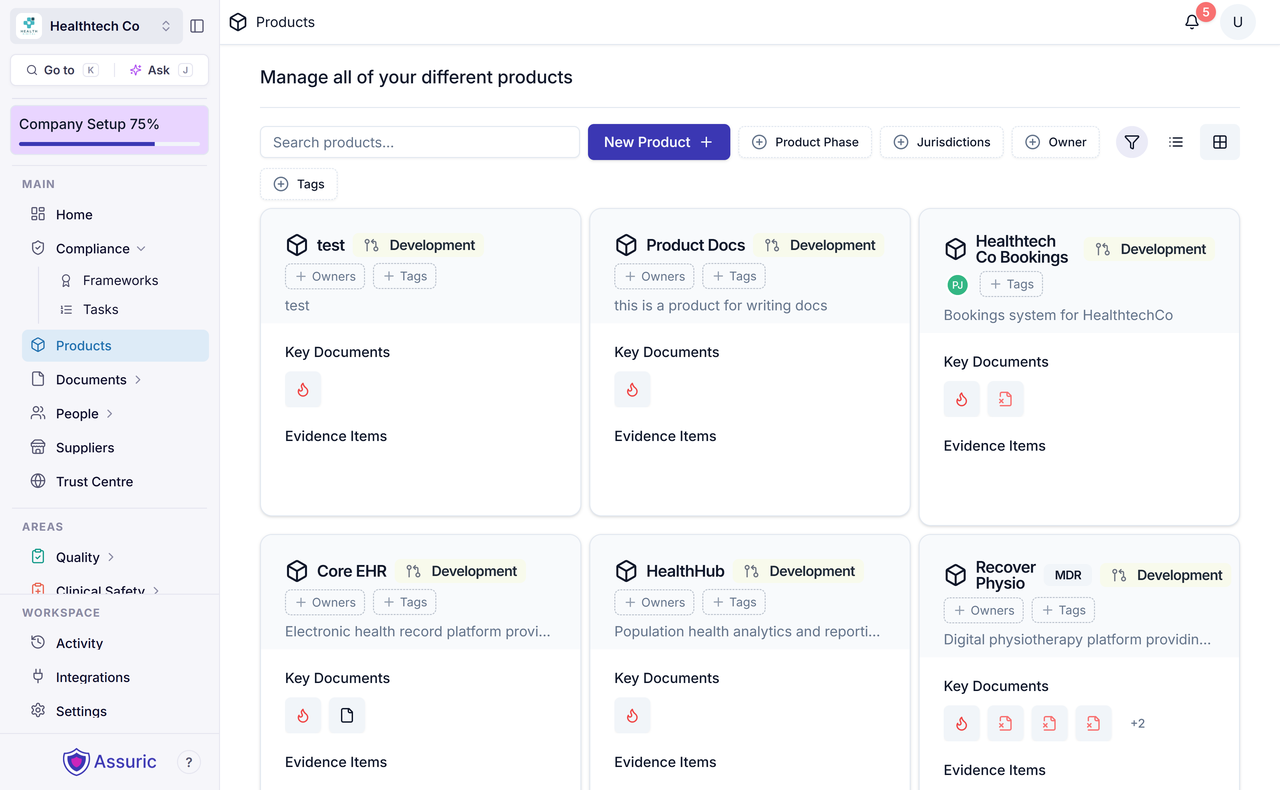Open the Owner filter dropdown

click(x=1056, y=142)
